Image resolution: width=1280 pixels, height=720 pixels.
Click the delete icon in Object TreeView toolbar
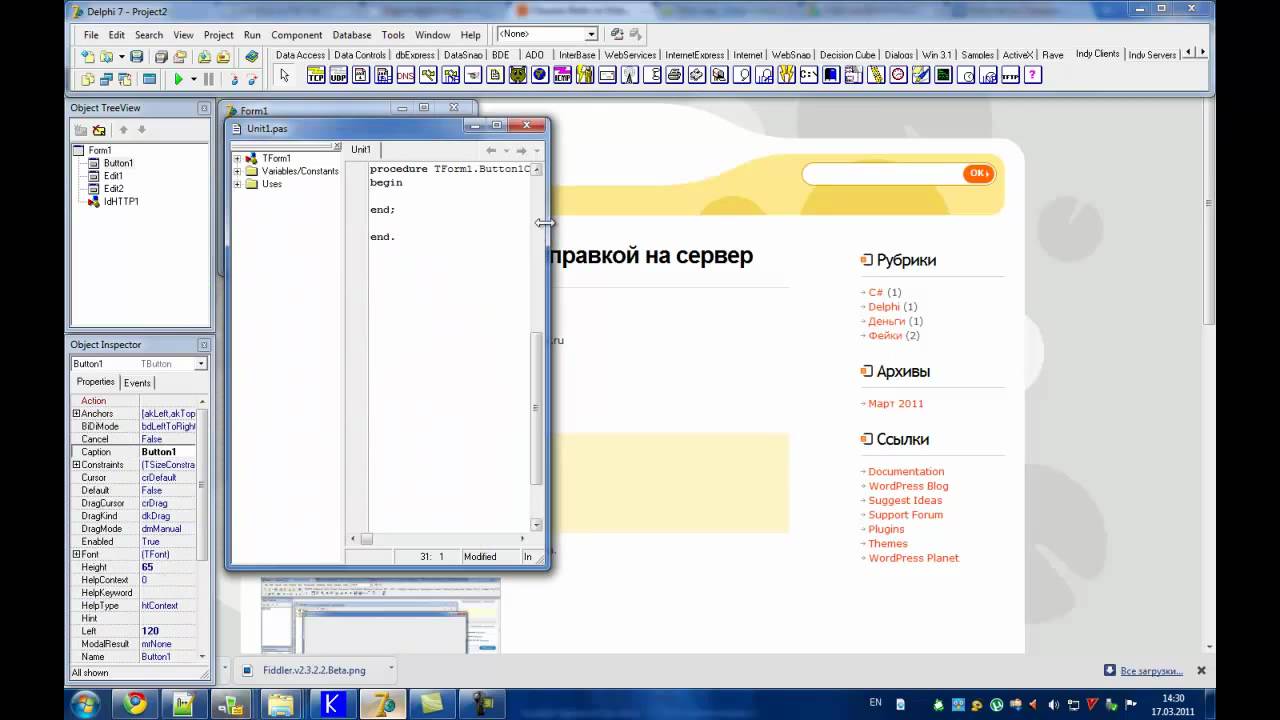click(x=99, y=130)
